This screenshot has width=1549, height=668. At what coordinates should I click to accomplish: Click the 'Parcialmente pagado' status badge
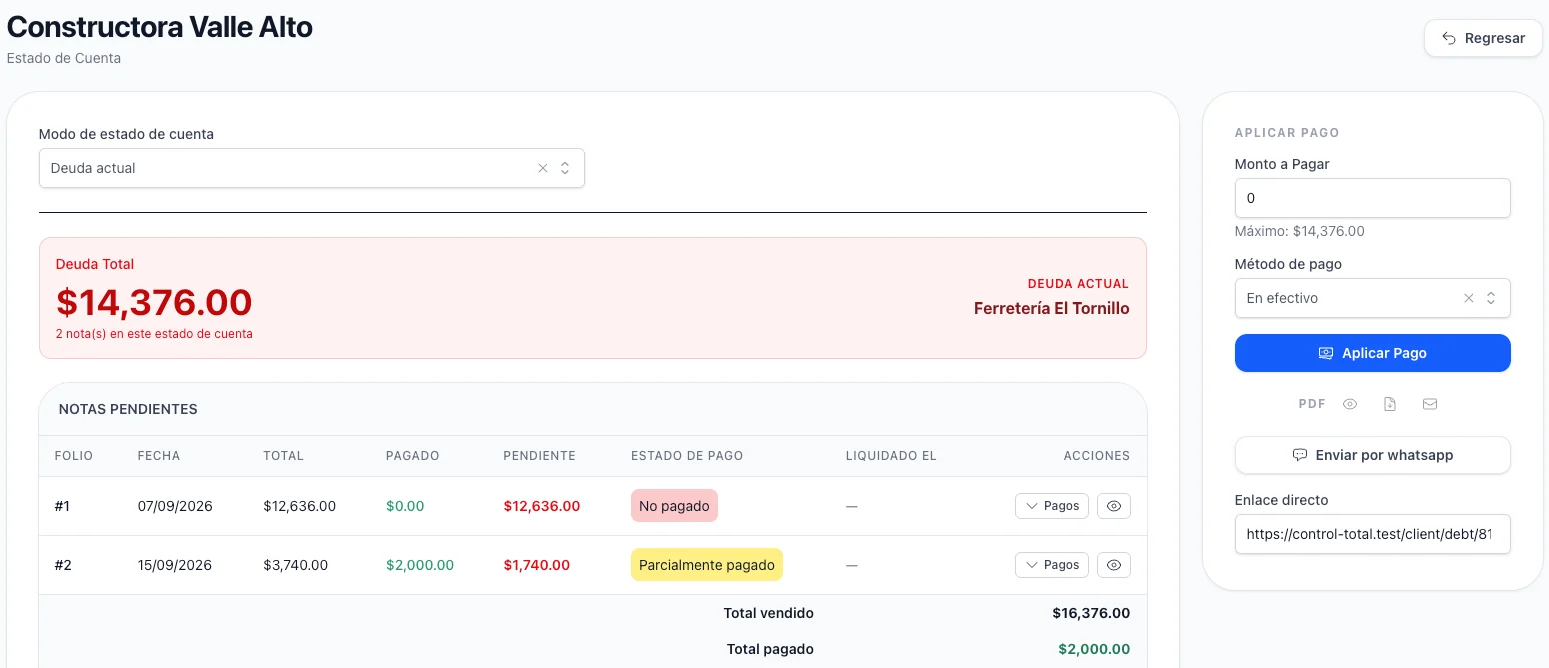pos(707,565)
